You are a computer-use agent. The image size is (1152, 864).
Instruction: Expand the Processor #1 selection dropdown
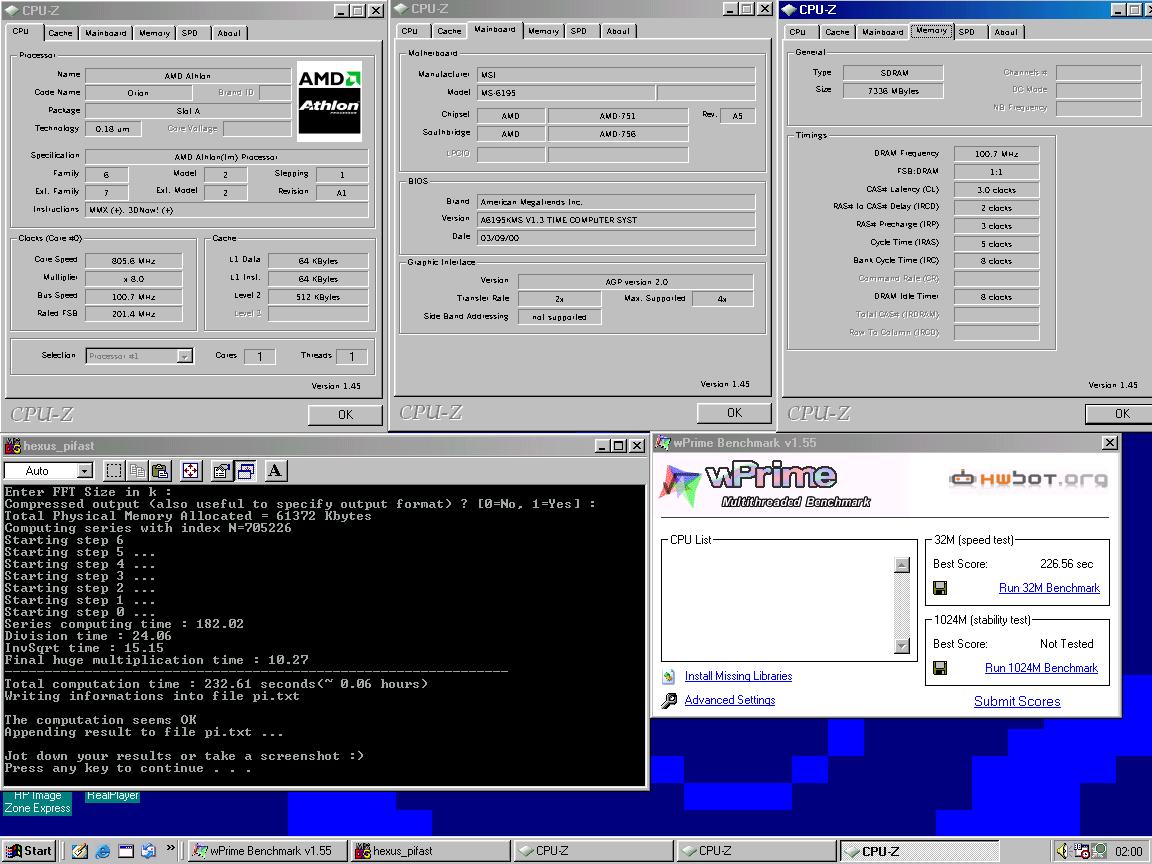click(185, 356)
